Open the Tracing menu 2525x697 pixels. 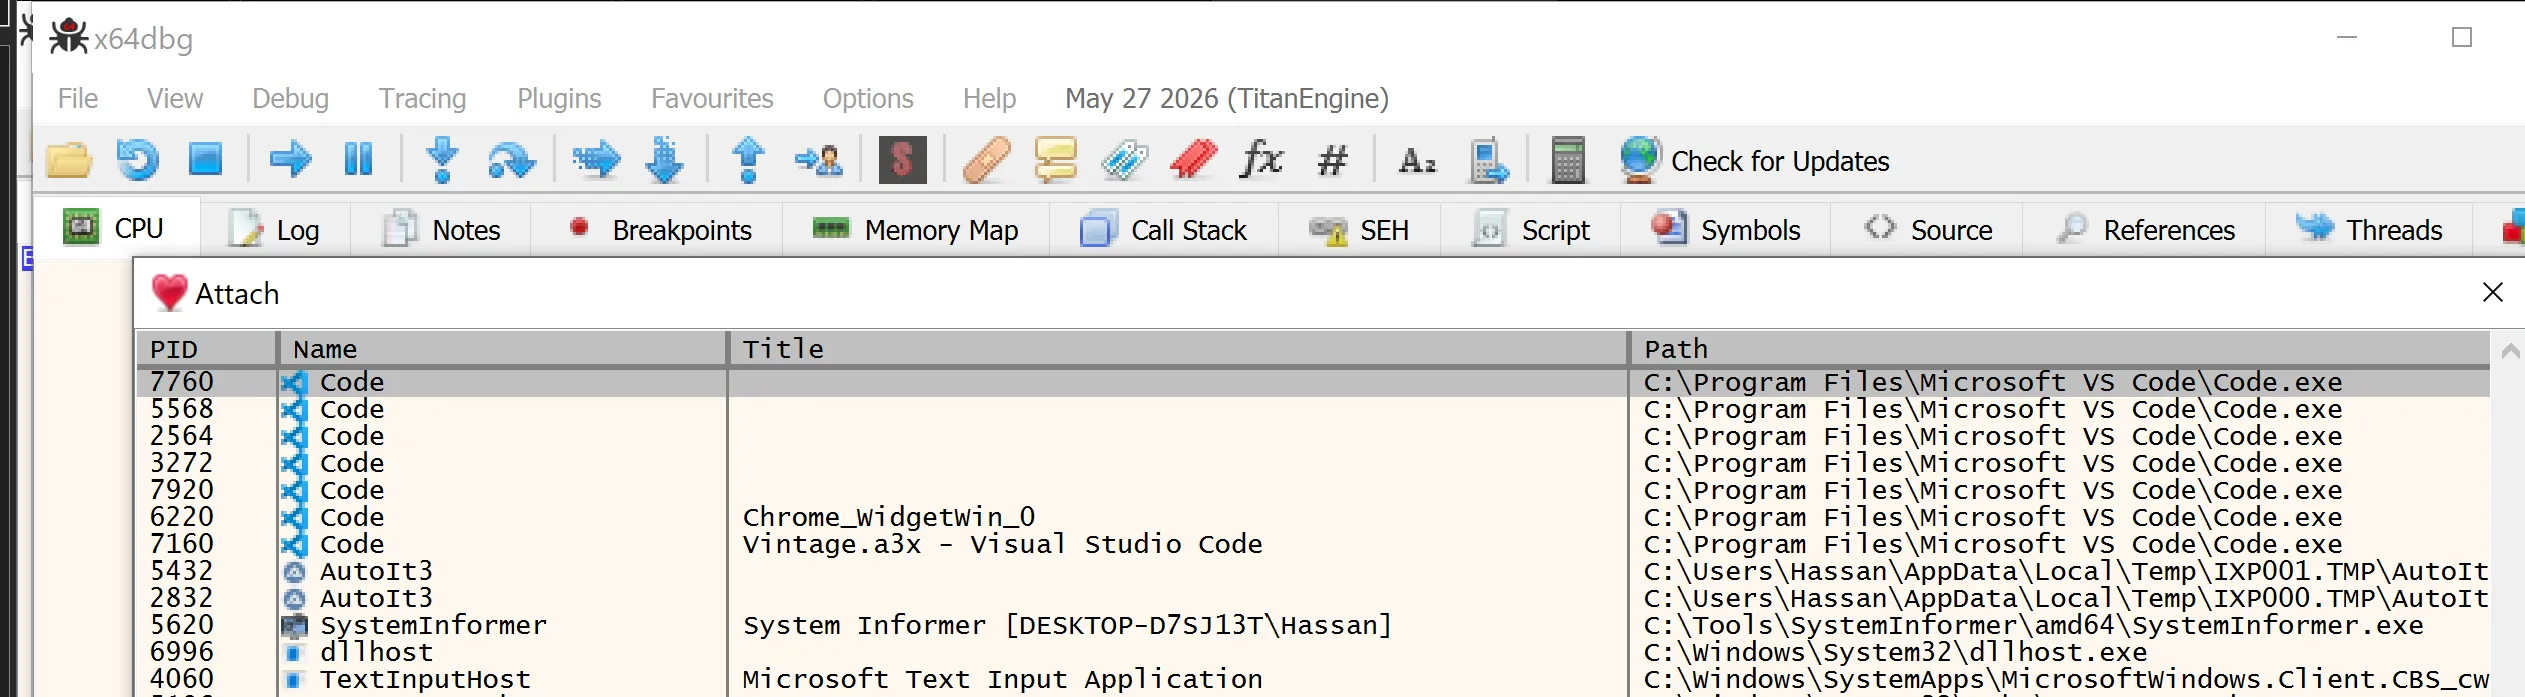click(x=422, y=98)
